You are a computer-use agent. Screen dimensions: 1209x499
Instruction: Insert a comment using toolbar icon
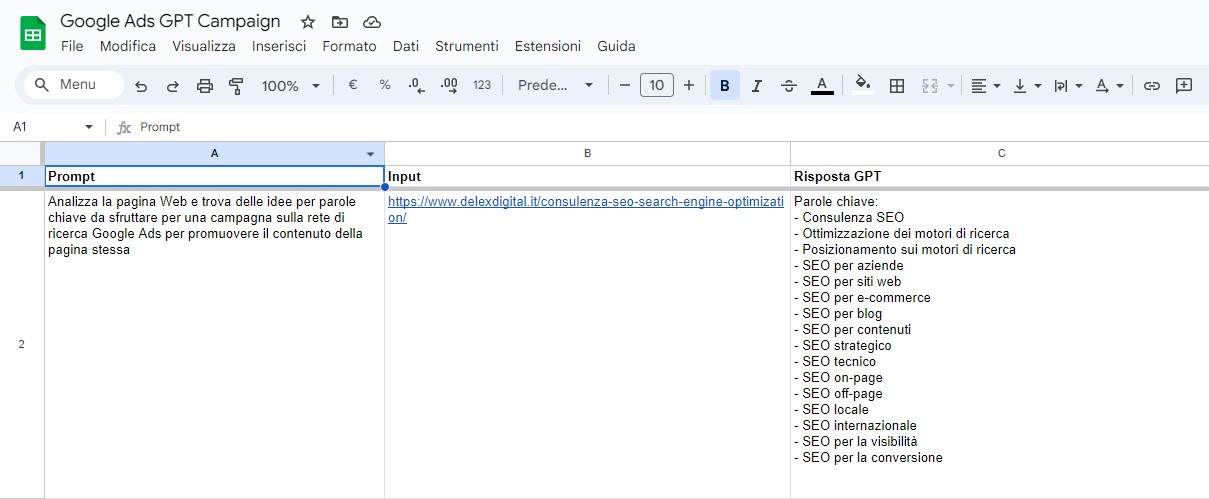[1184, 86]
